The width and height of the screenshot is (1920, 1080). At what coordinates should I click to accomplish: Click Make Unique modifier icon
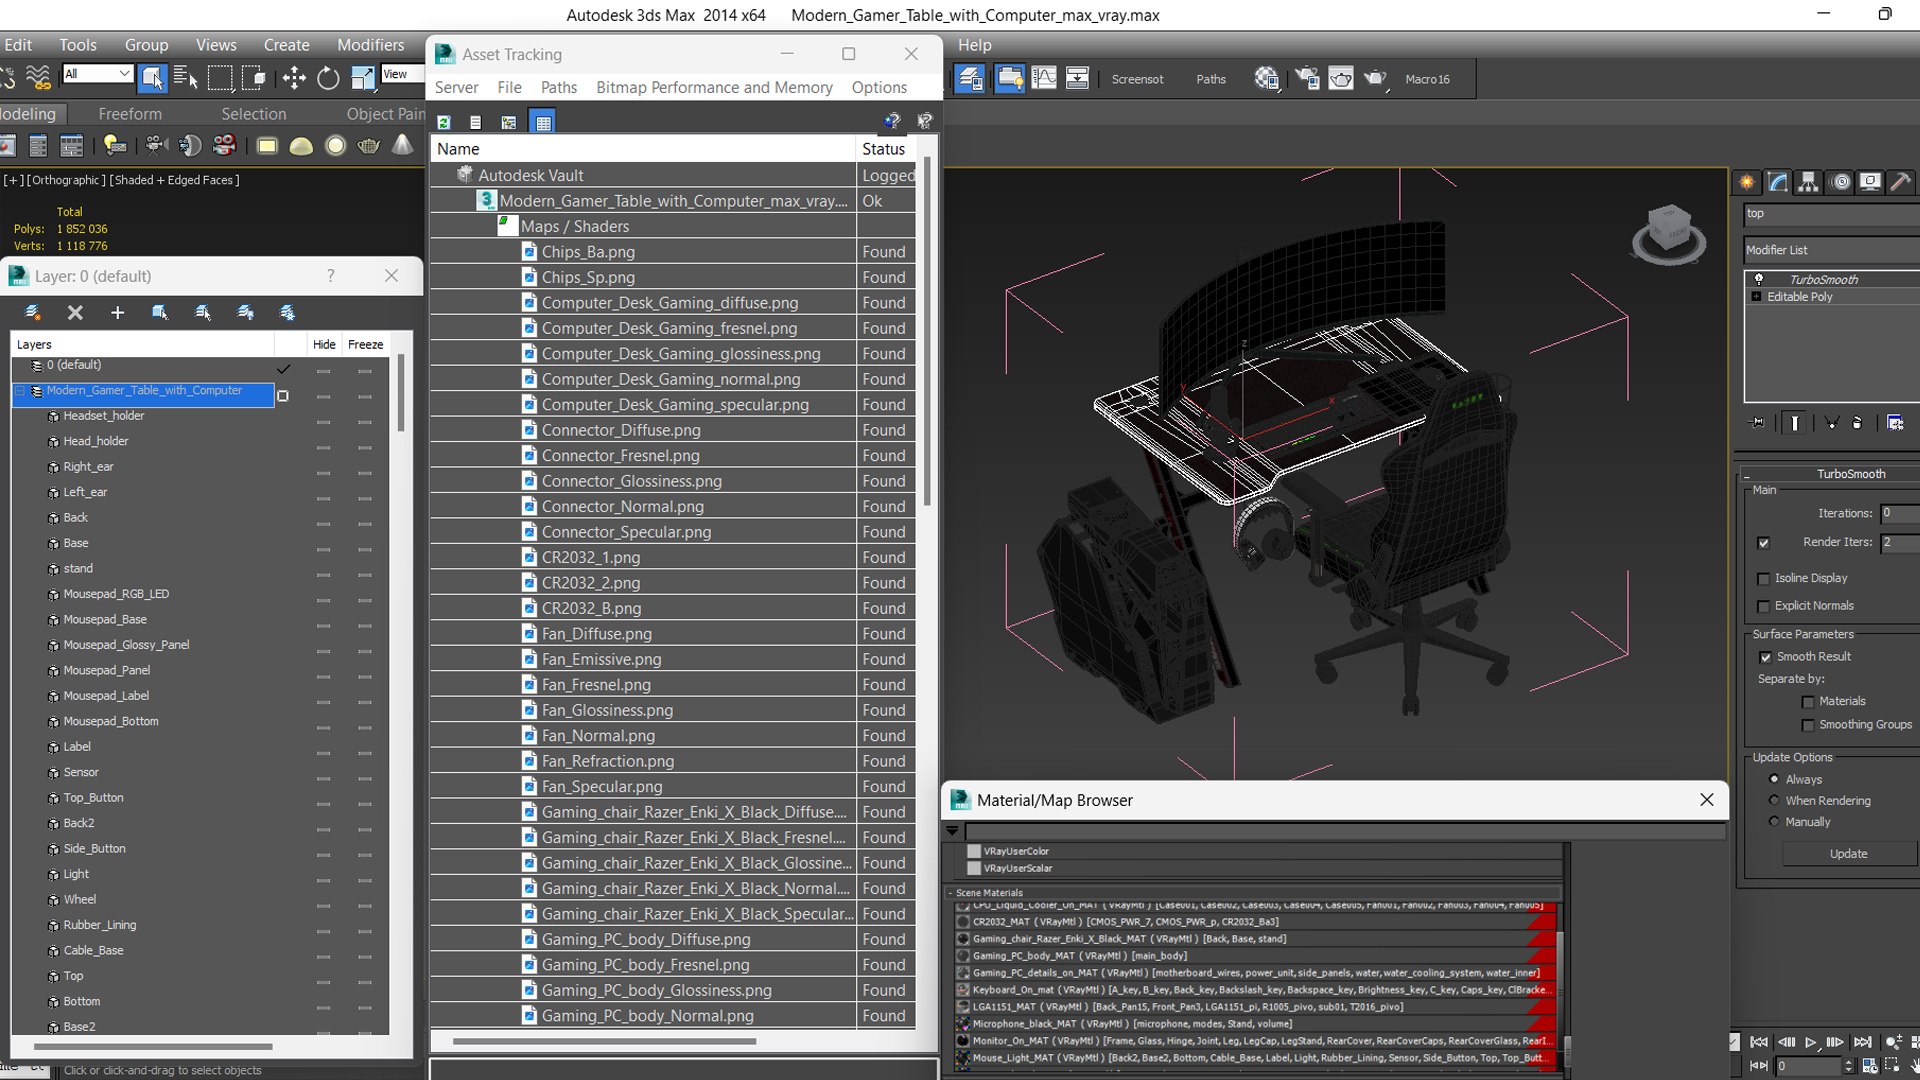pyautogui.click(x=1832, y=422)
